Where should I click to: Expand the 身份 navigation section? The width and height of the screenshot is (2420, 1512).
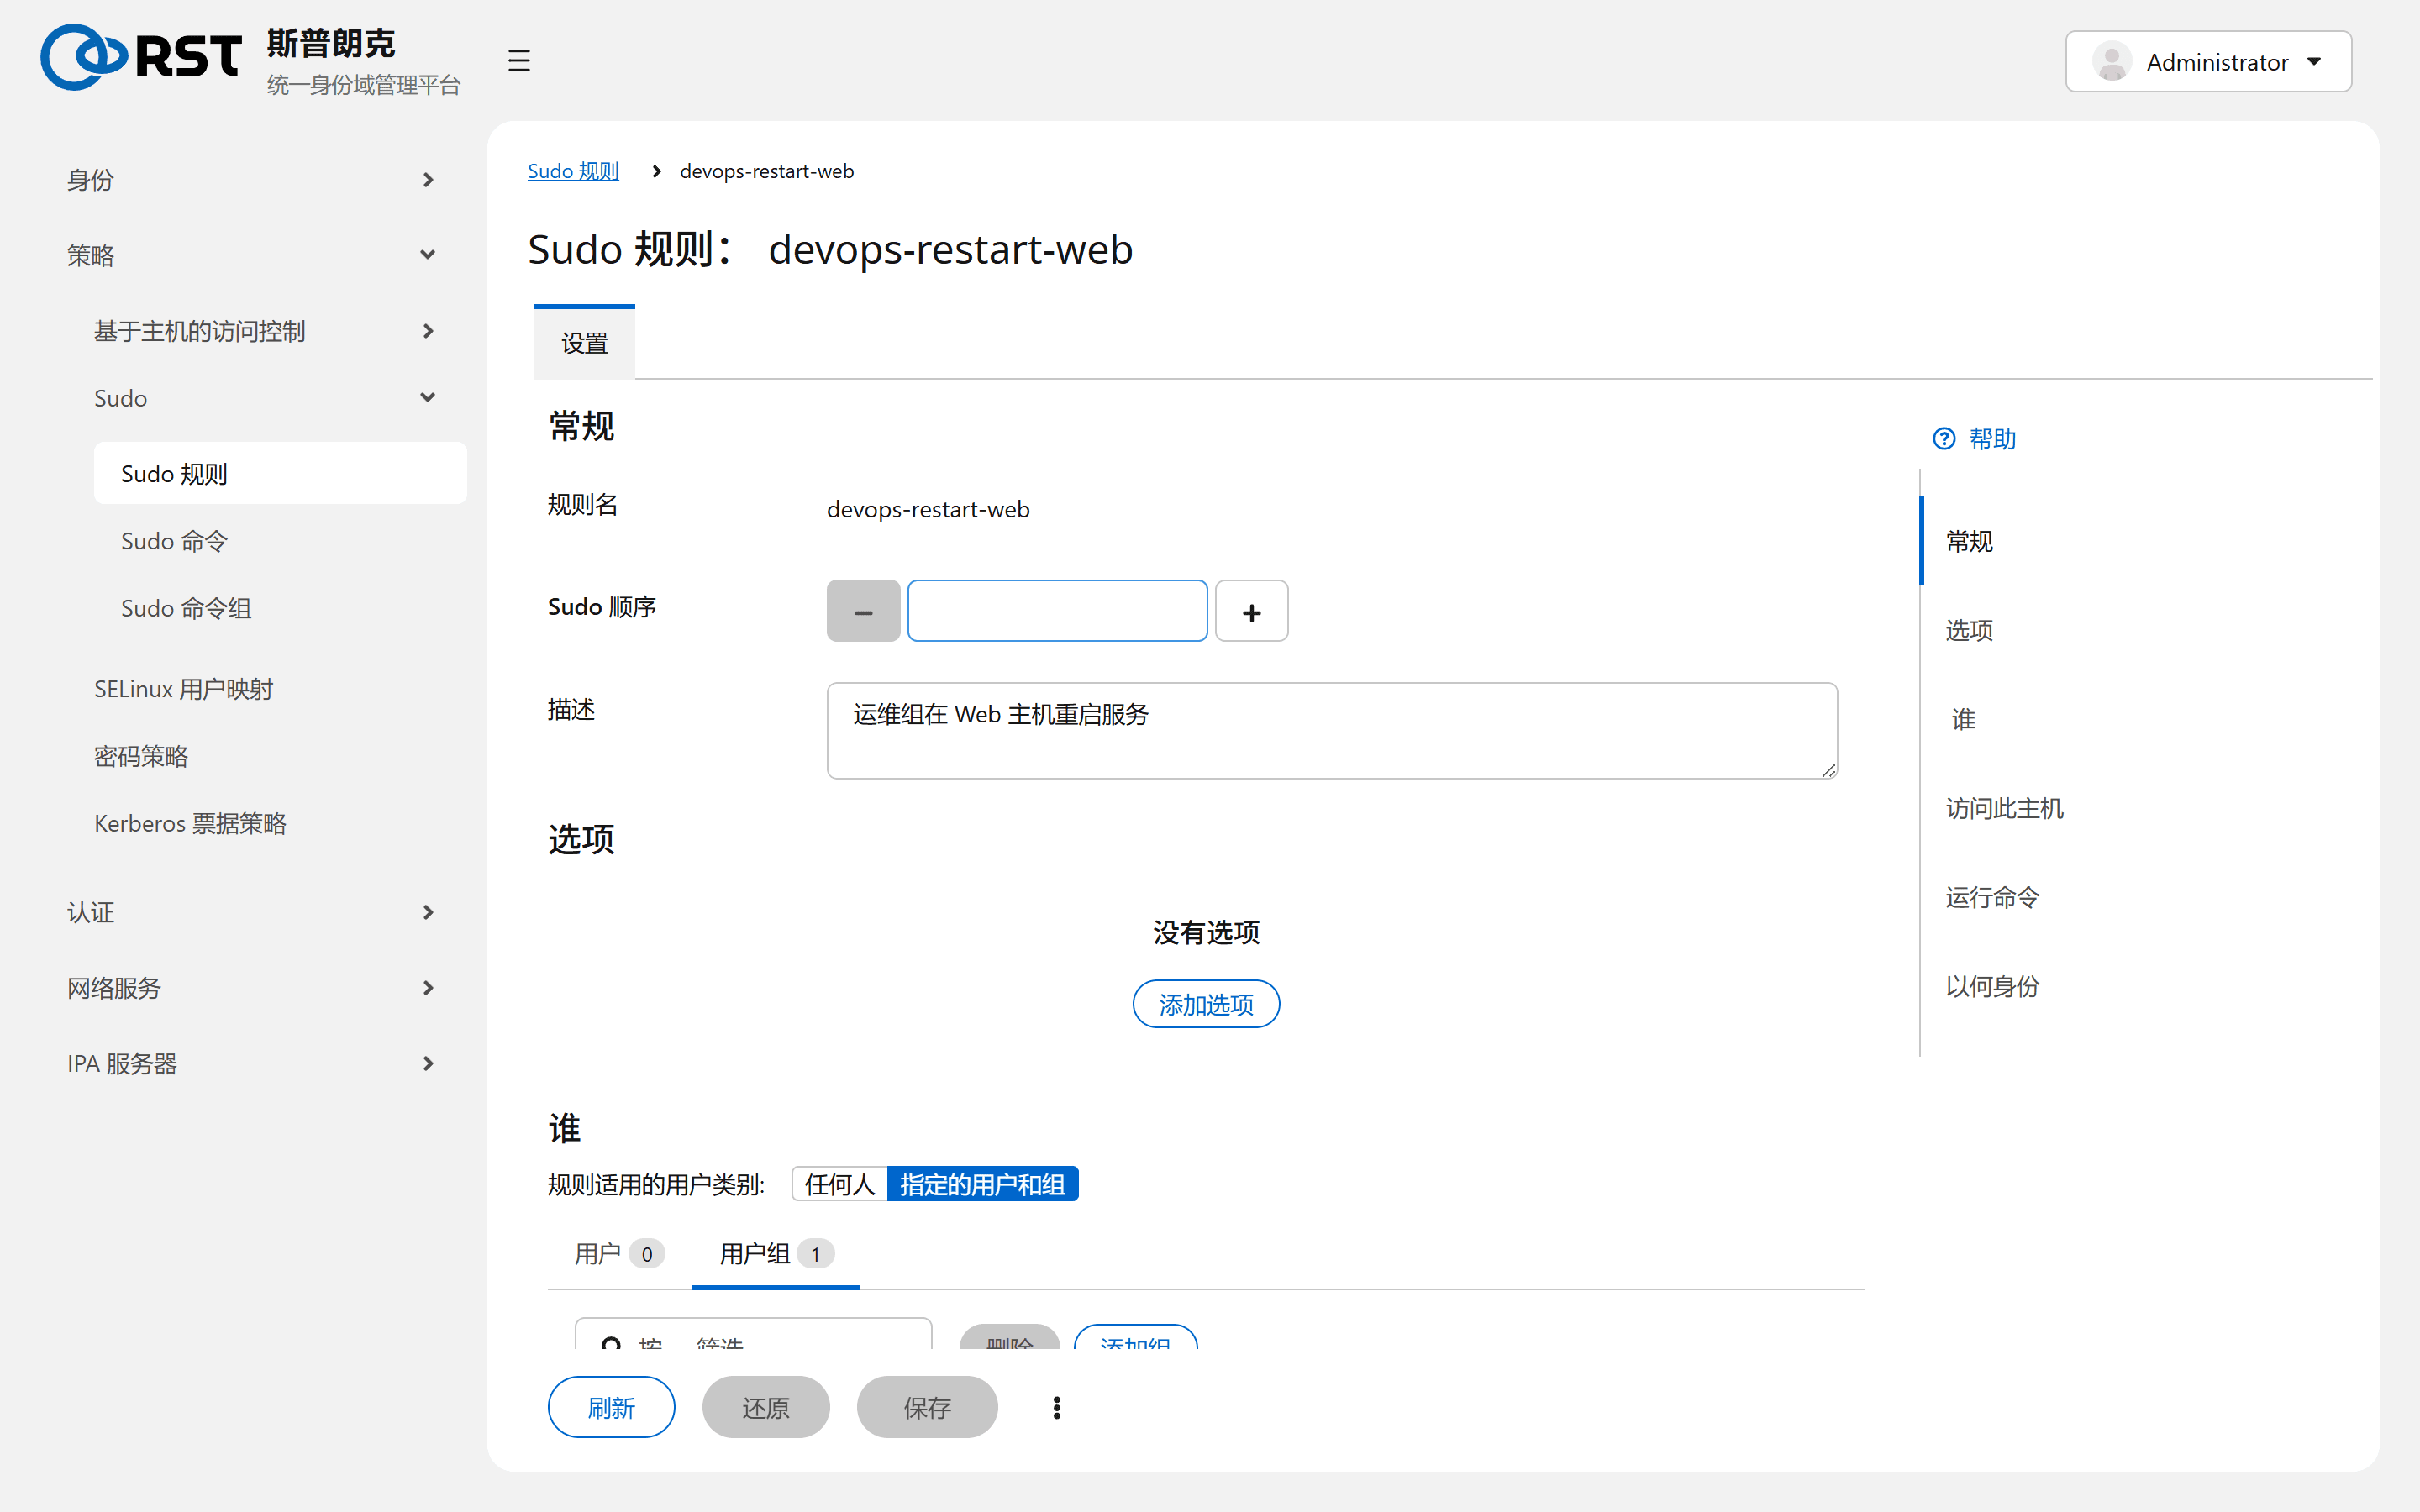252,180
